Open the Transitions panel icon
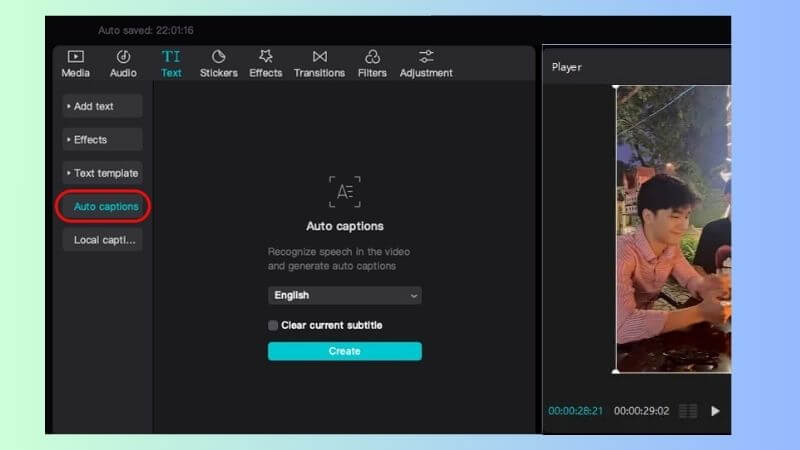 [319, 57]
